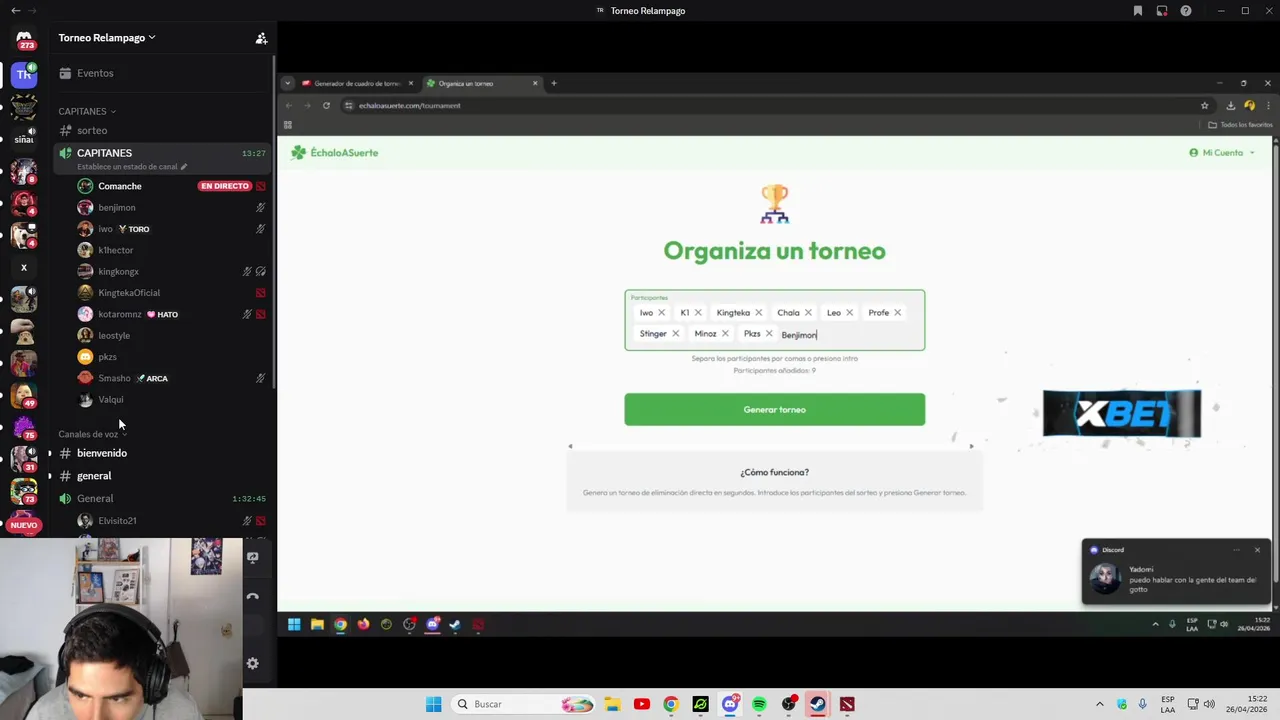The width and height of the screenshot is (1280, 720).
Task: Bookmark page with the star icon
Action: tap(1205, 105)
